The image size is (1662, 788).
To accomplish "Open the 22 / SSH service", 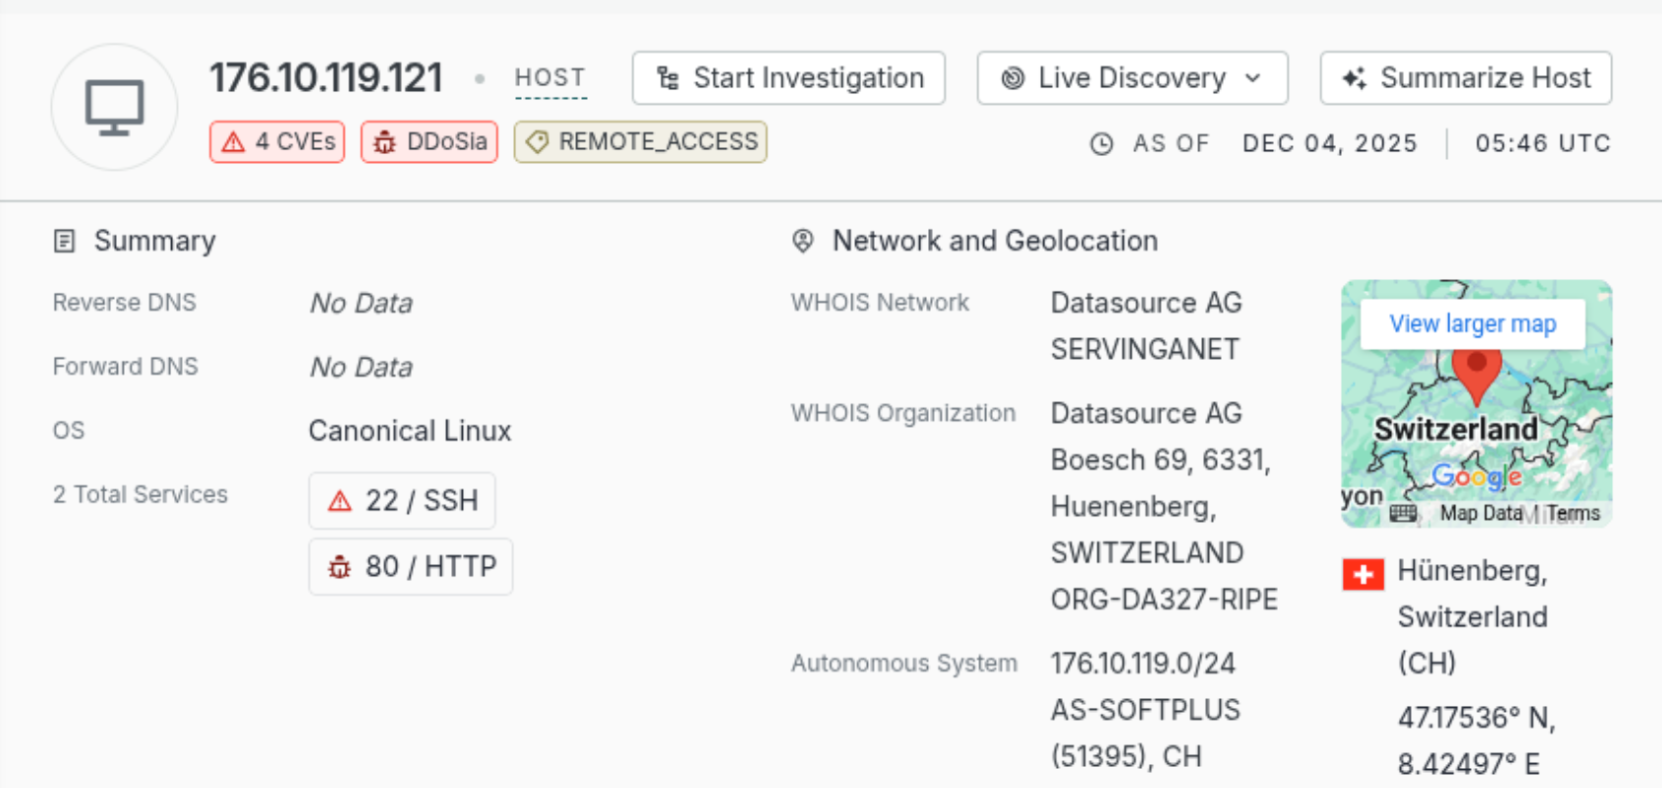I will 402,500.
